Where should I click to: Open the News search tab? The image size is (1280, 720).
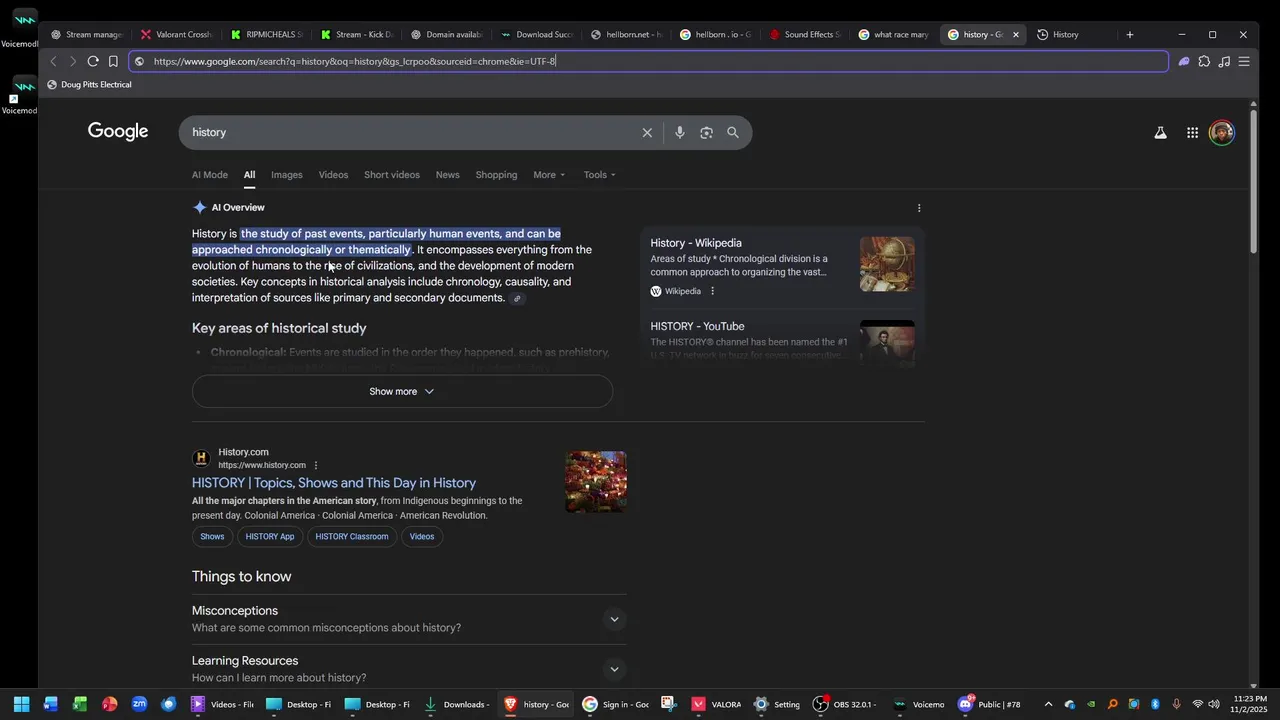click(x=448, y=175)
